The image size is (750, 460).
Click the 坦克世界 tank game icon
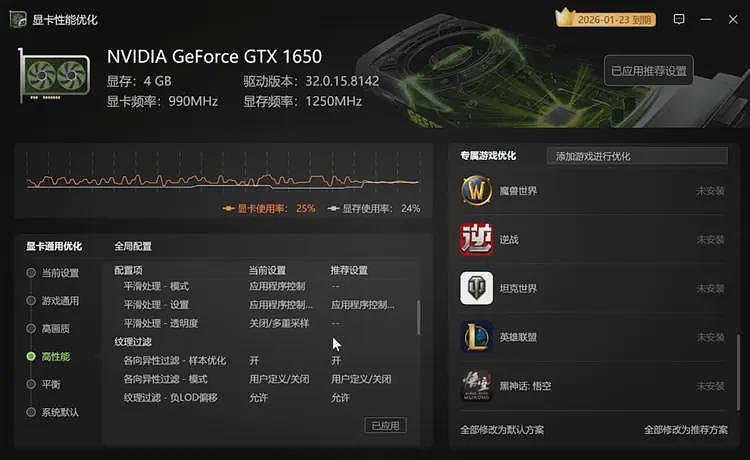click(476, 288)
